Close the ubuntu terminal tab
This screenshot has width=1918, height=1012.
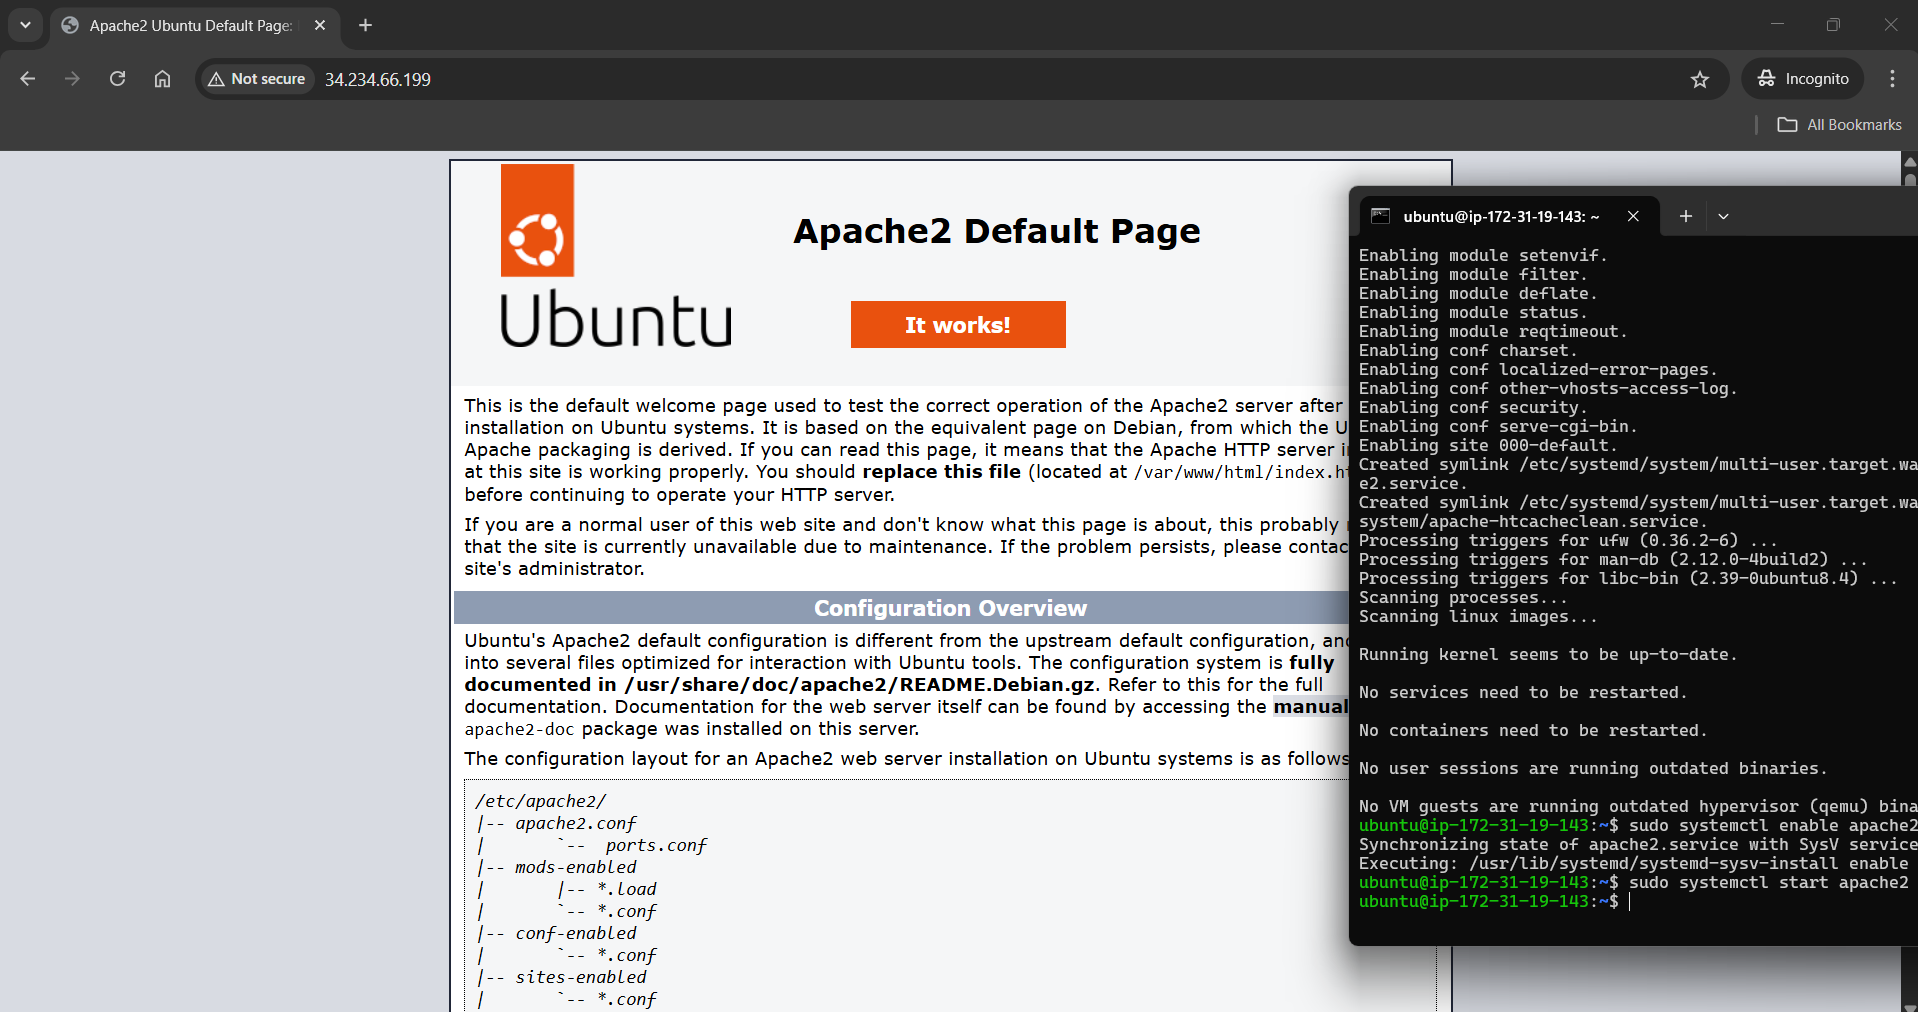click(1633, 216)
